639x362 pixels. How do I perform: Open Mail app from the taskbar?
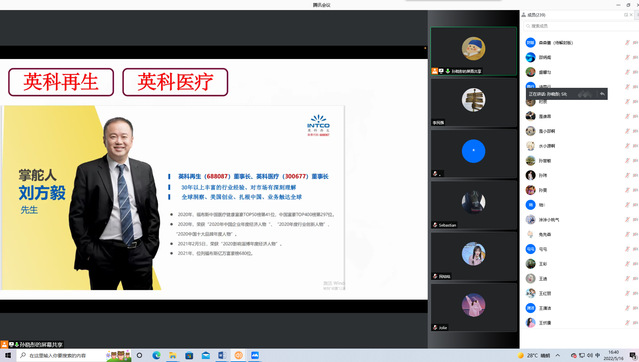[206, 355]
